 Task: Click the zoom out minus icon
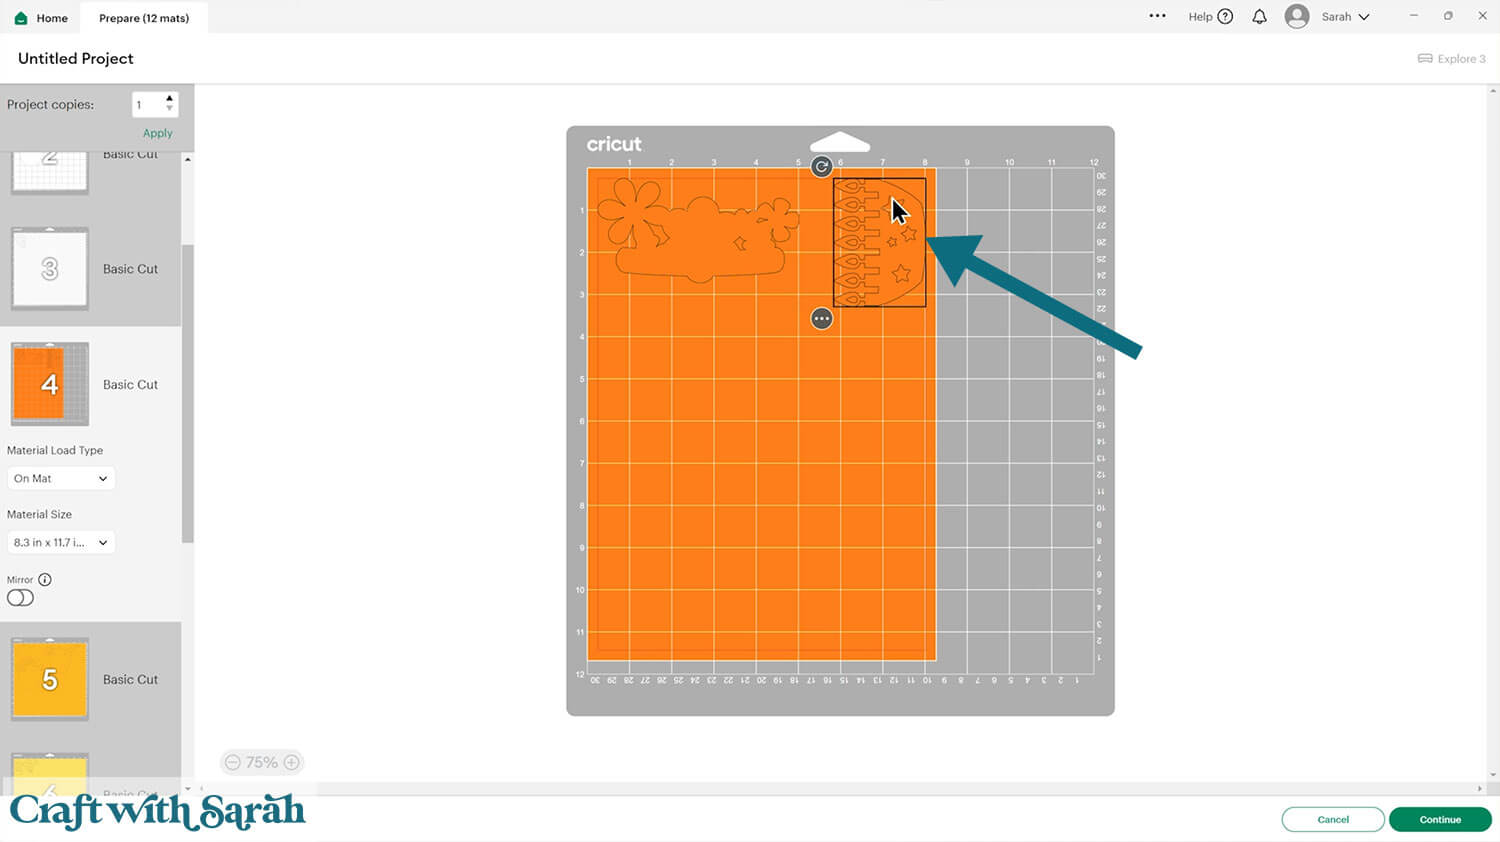click(232, 762)
